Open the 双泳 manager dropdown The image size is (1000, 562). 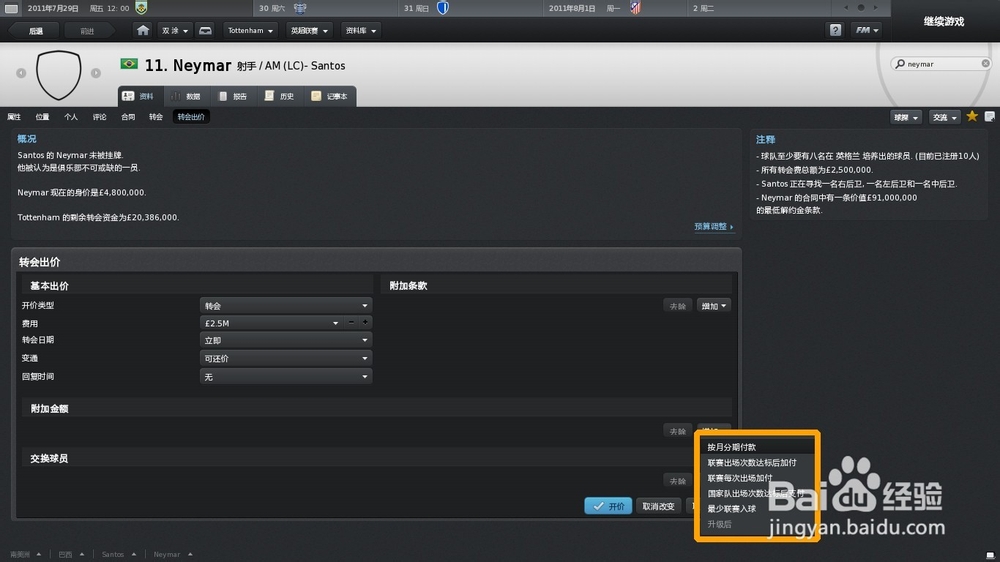(174, 30)
